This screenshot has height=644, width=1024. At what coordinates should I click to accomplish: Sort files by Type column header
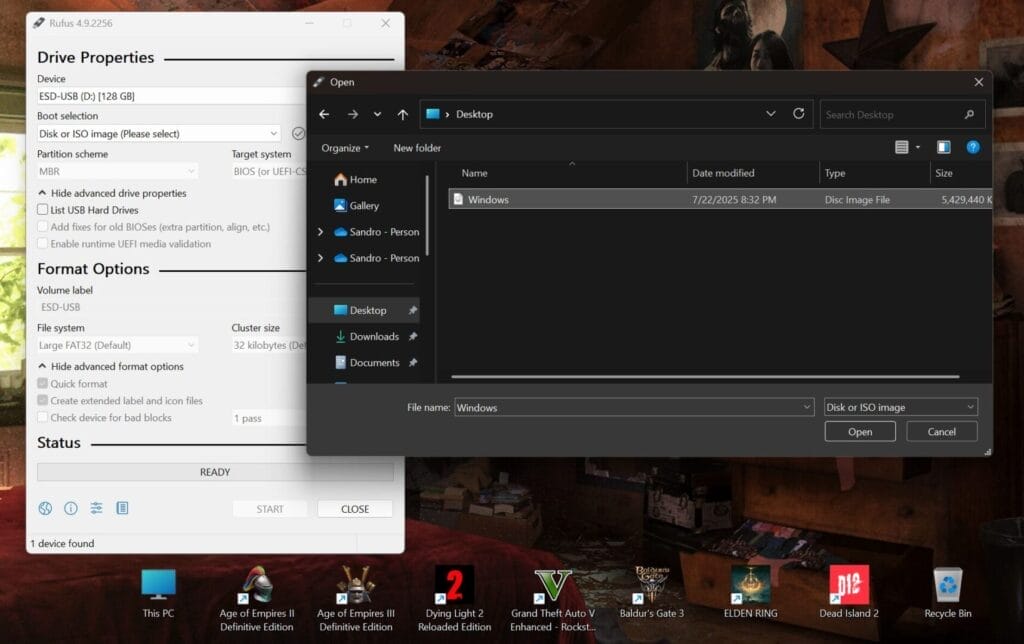click(x=835, y=173)
